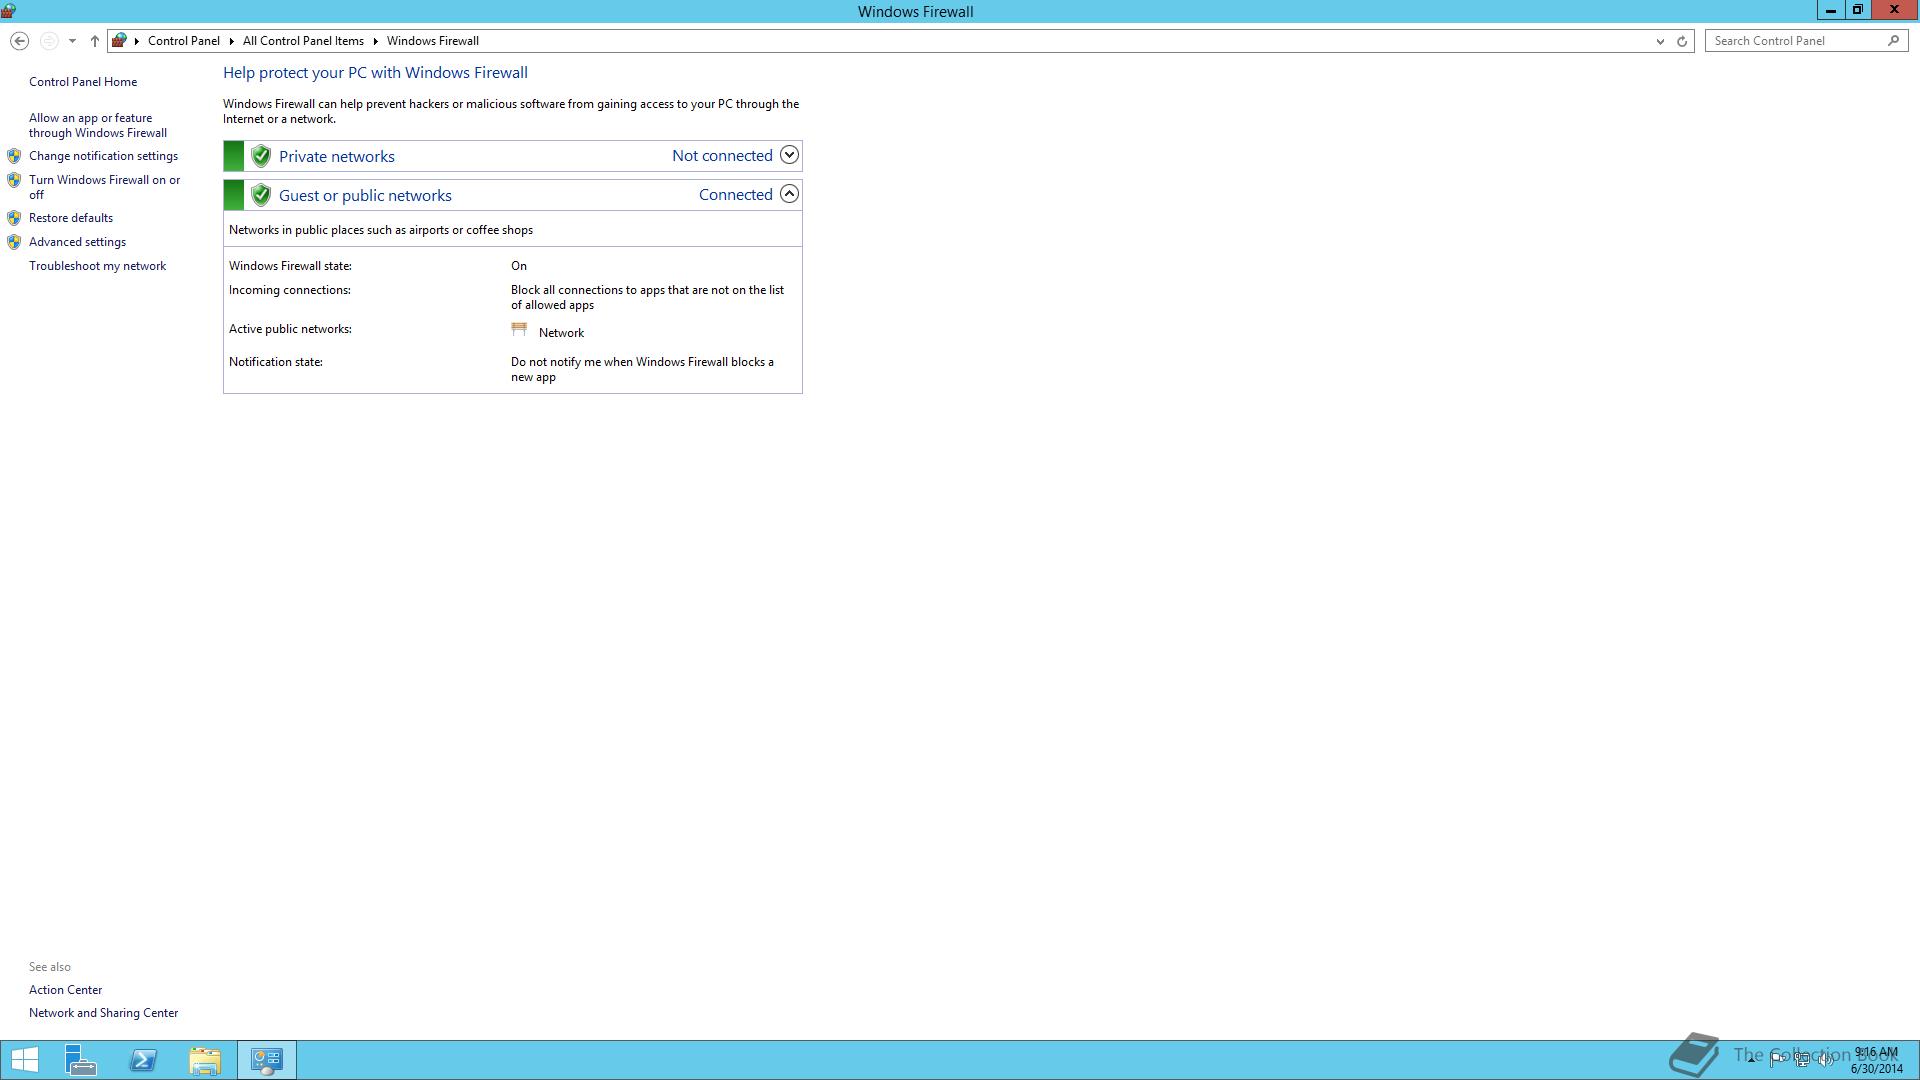
Task: Click green shield icon for Private networks
Action: click(x=261, y=156)
